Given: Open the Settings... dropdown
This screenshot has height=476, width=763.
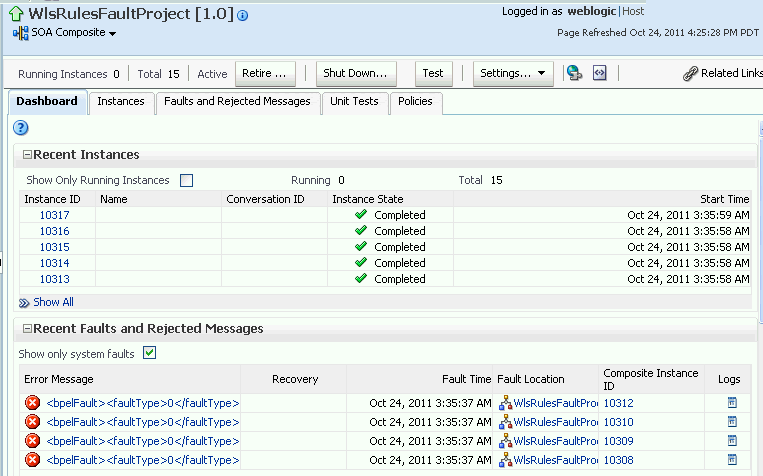Looking at the screenshot, I should coord(513,73).
